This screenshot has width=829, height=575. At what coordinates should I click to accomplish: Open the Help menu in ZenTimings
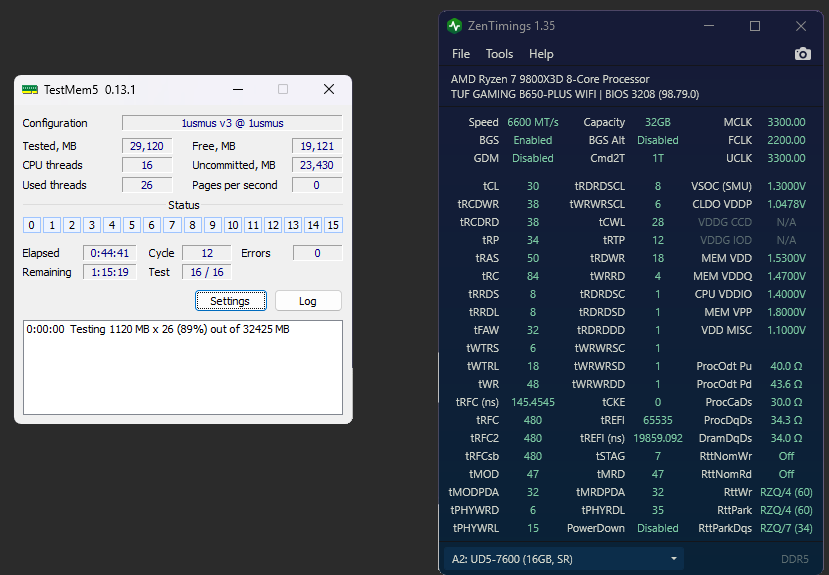click(541, 54)
